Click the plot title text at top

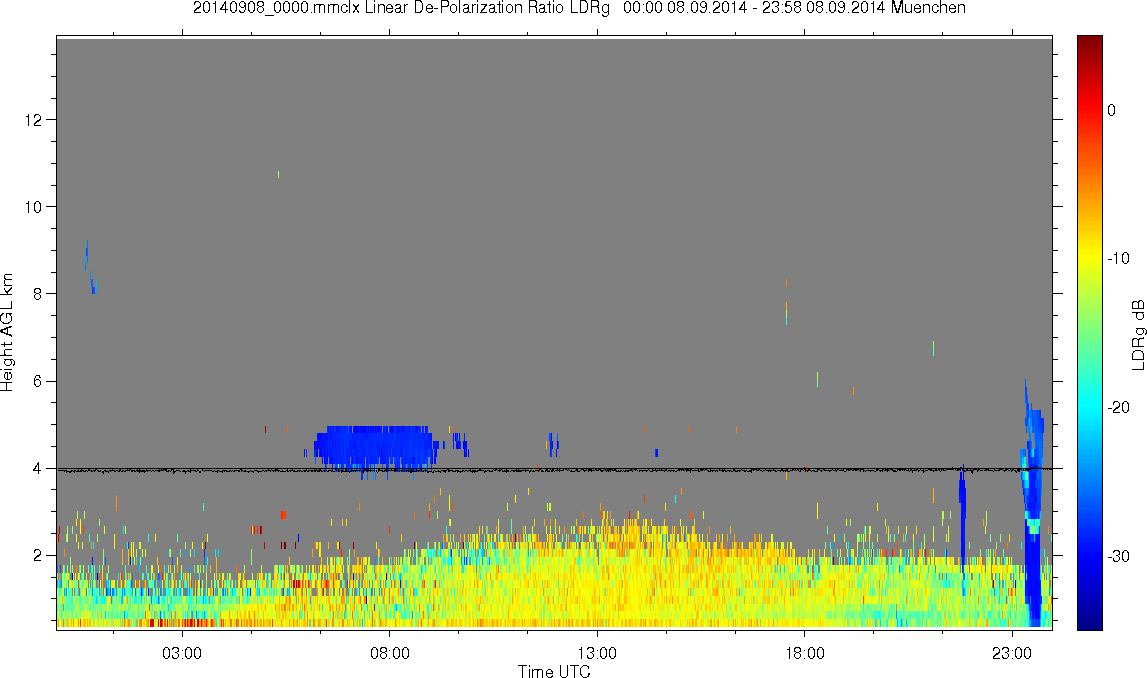[x=579, y=8]
